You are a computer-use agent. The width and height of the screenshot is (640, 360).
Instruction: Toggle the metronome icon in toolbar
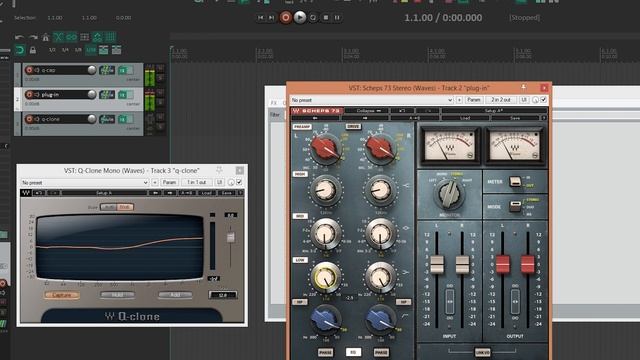[45, 38]
